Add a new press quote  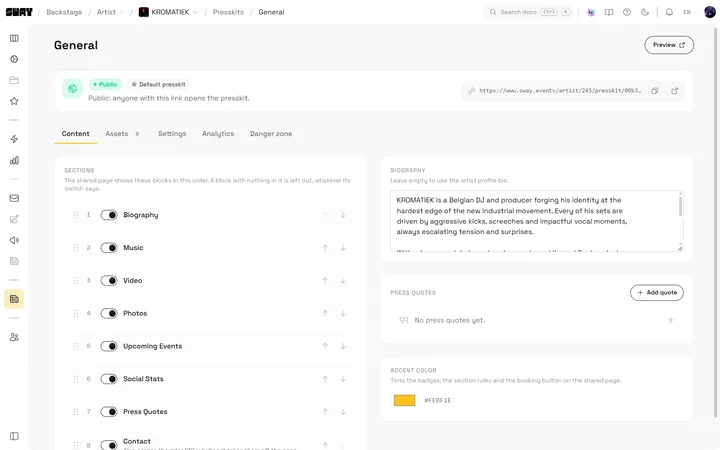(657, 292)
